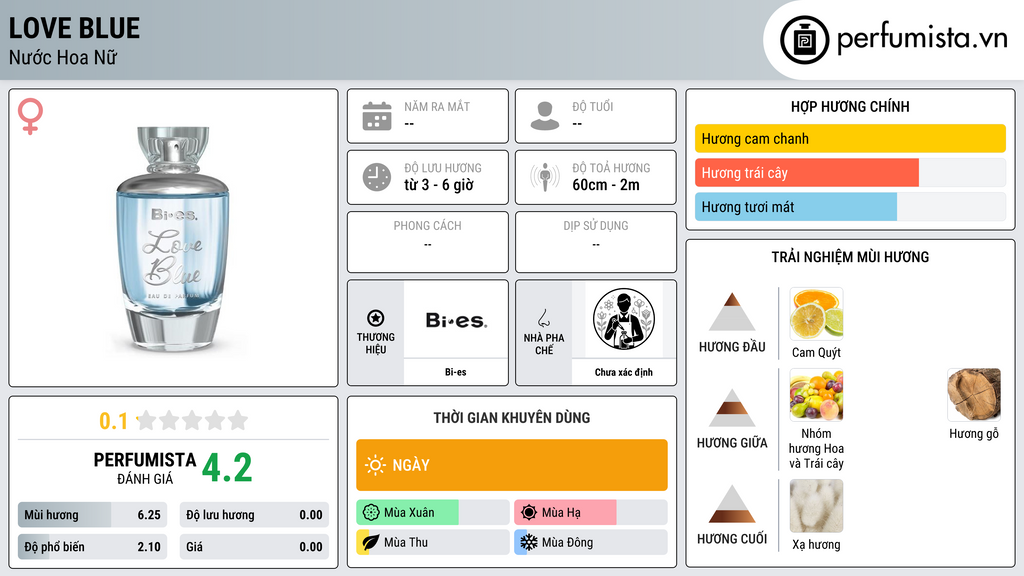This screenshot has width=1024, height=576.
Task: Click the Bi-es brand logo
Action: tap(456, 320)
